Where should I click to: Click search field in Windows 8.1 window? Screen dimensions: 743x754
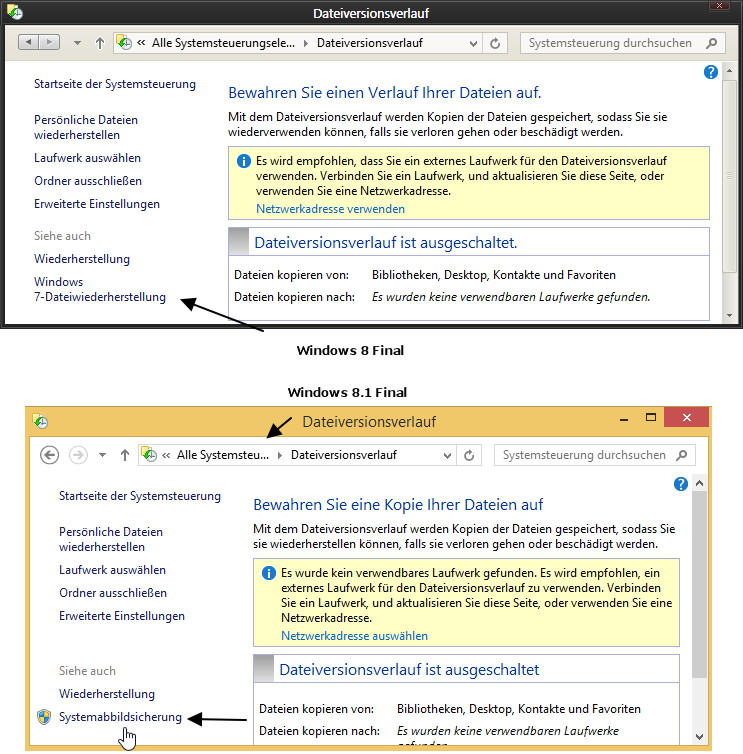point(594,455)
